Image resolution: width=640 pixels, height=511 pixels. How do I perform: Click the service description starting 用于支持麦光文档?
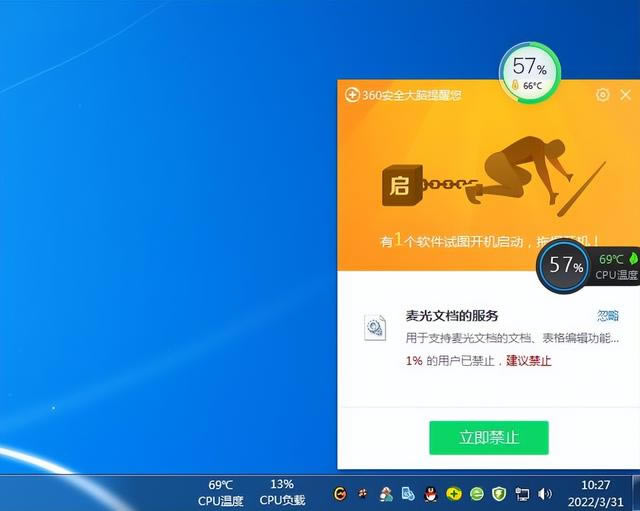(x=512, y=338)
